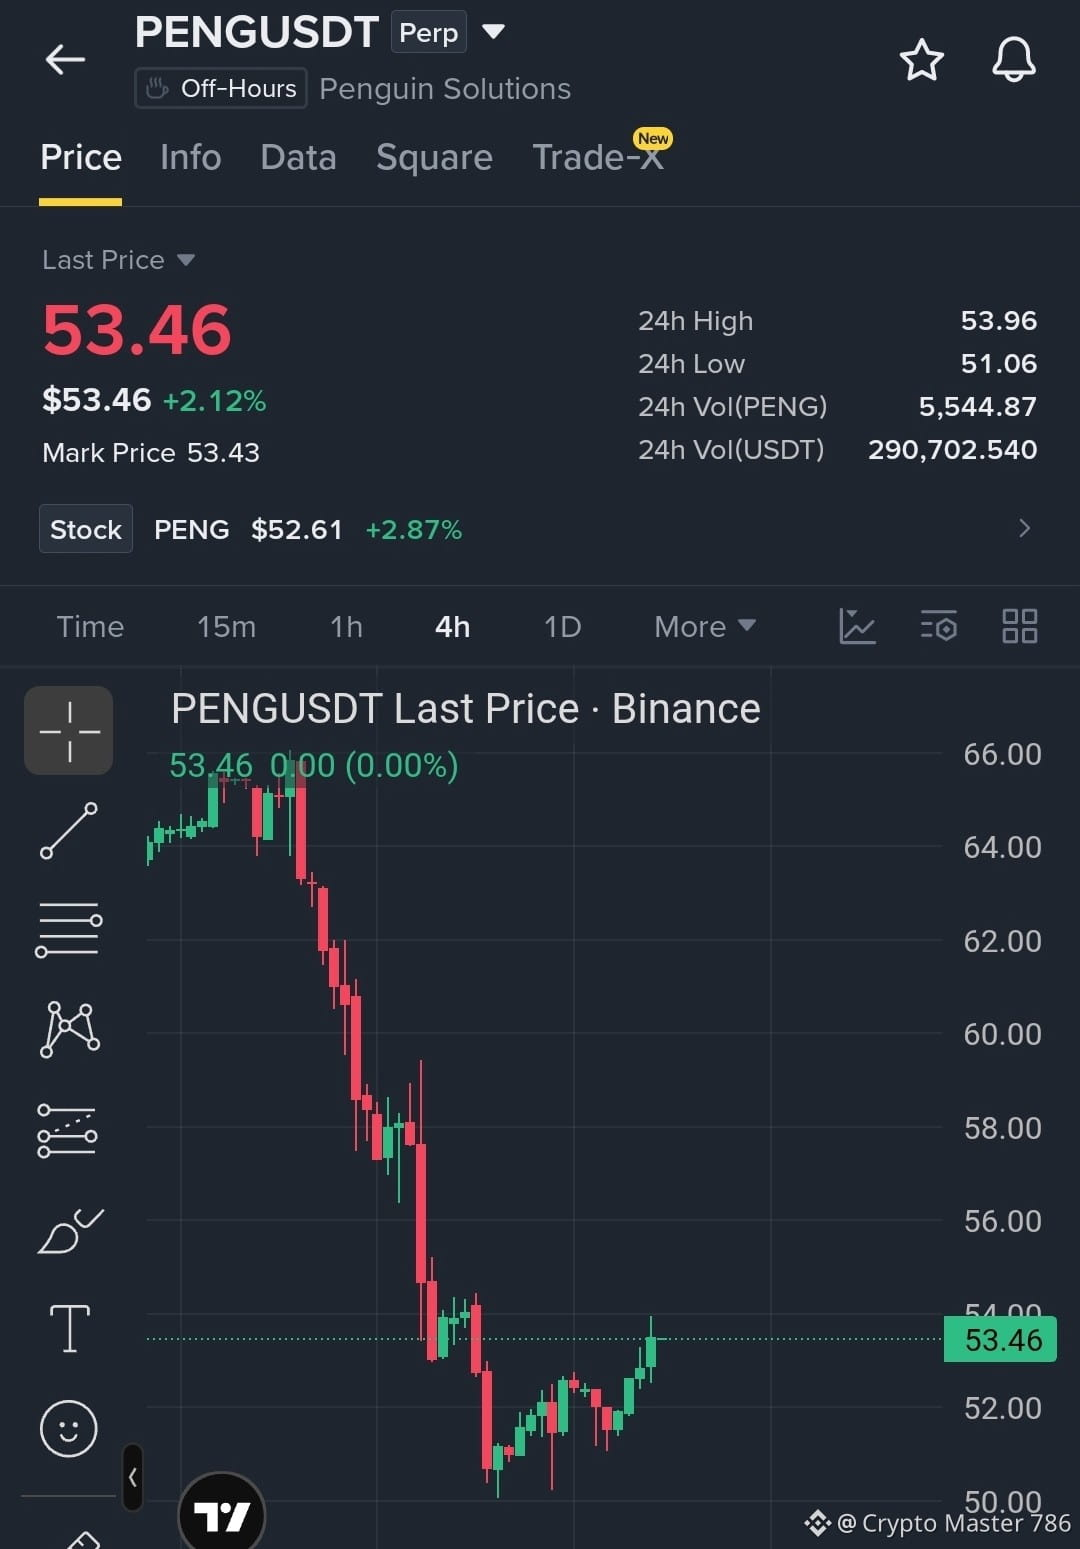
Task: Click the Penguin Solutions company name
Action: [445, 89]
